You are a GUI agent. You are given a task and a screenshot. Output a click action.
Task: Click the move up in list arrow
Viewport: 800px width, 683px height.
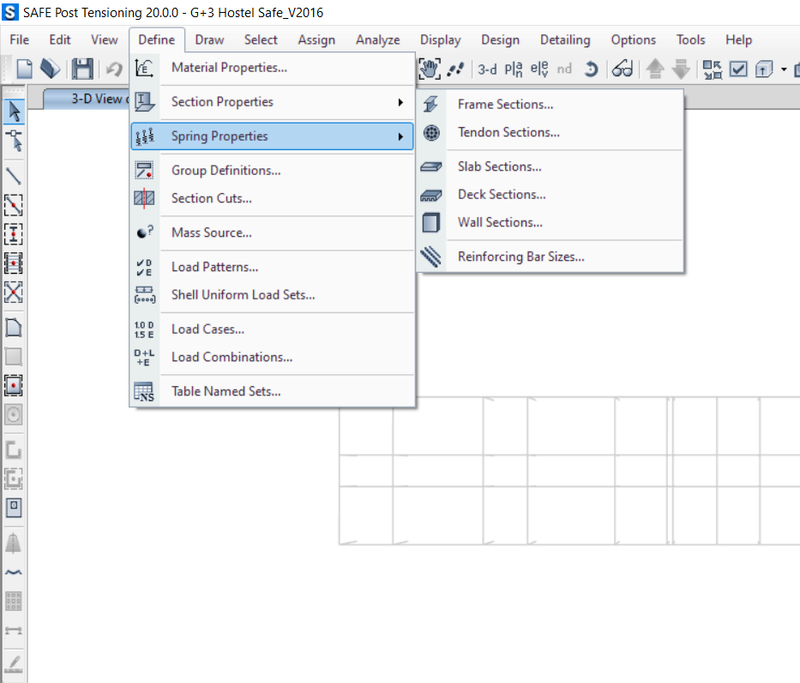coord(655,69)
